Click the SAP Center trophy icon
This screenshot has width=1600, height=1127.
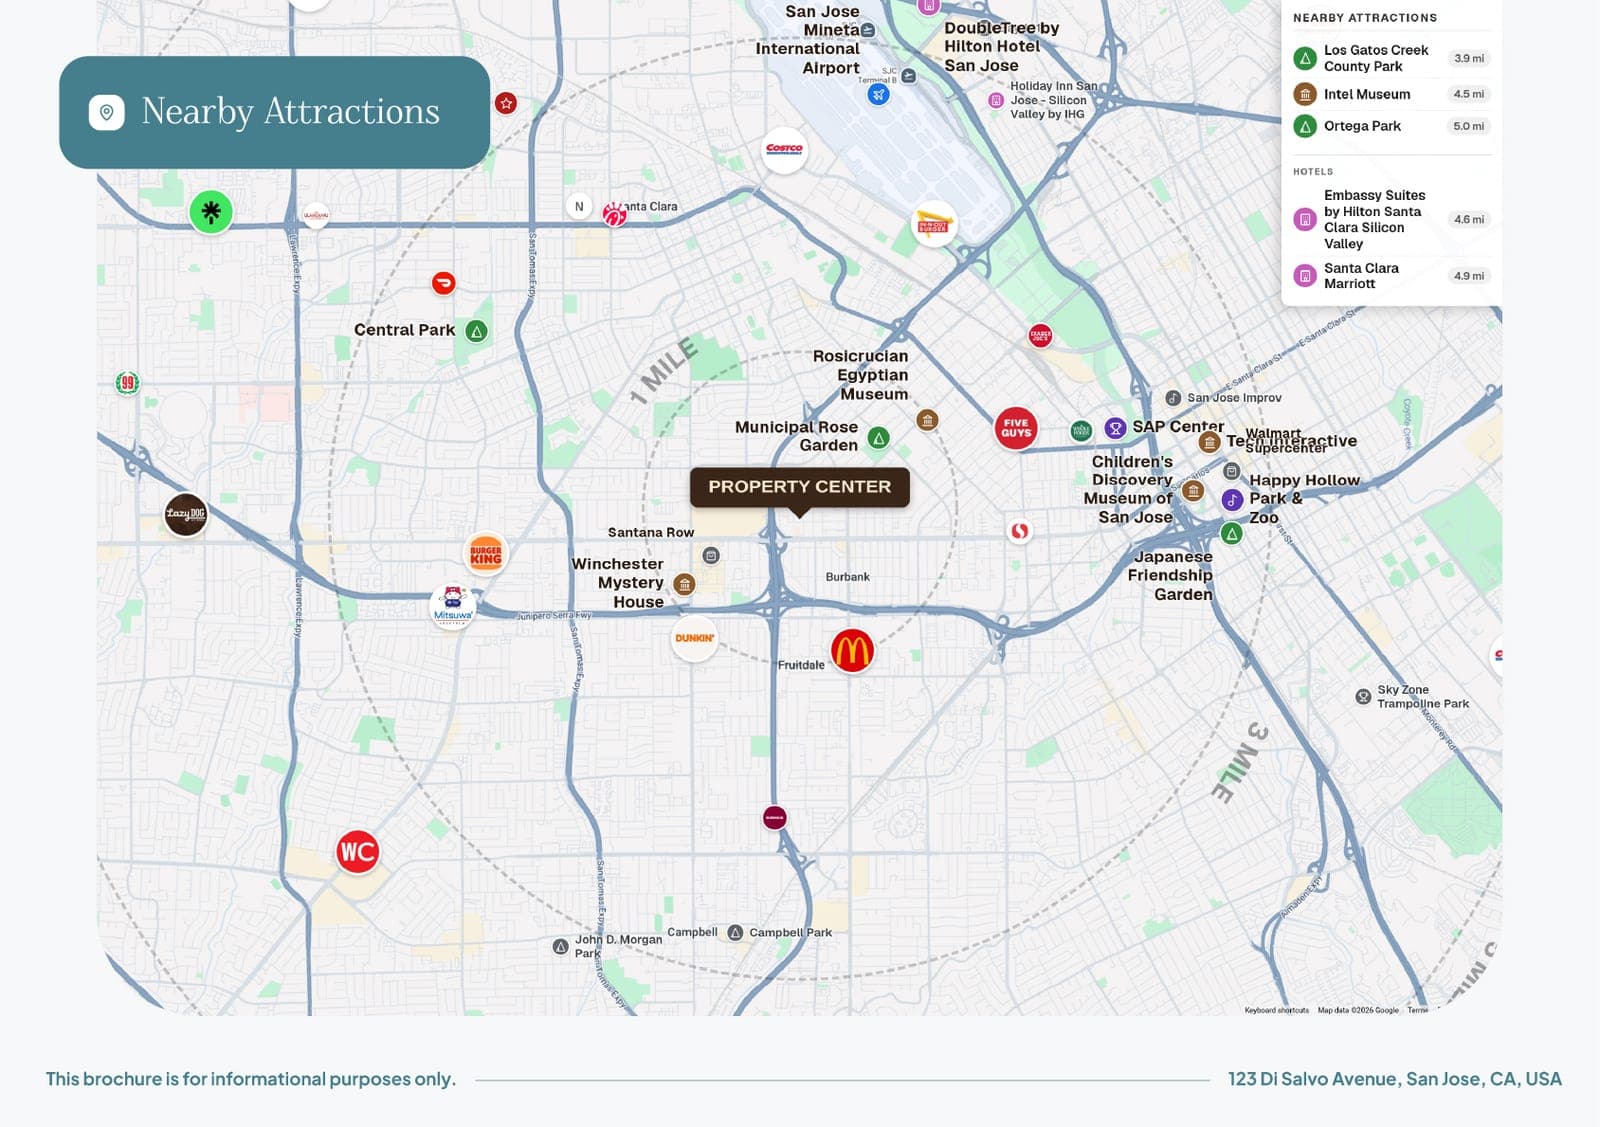point(1115,428)
